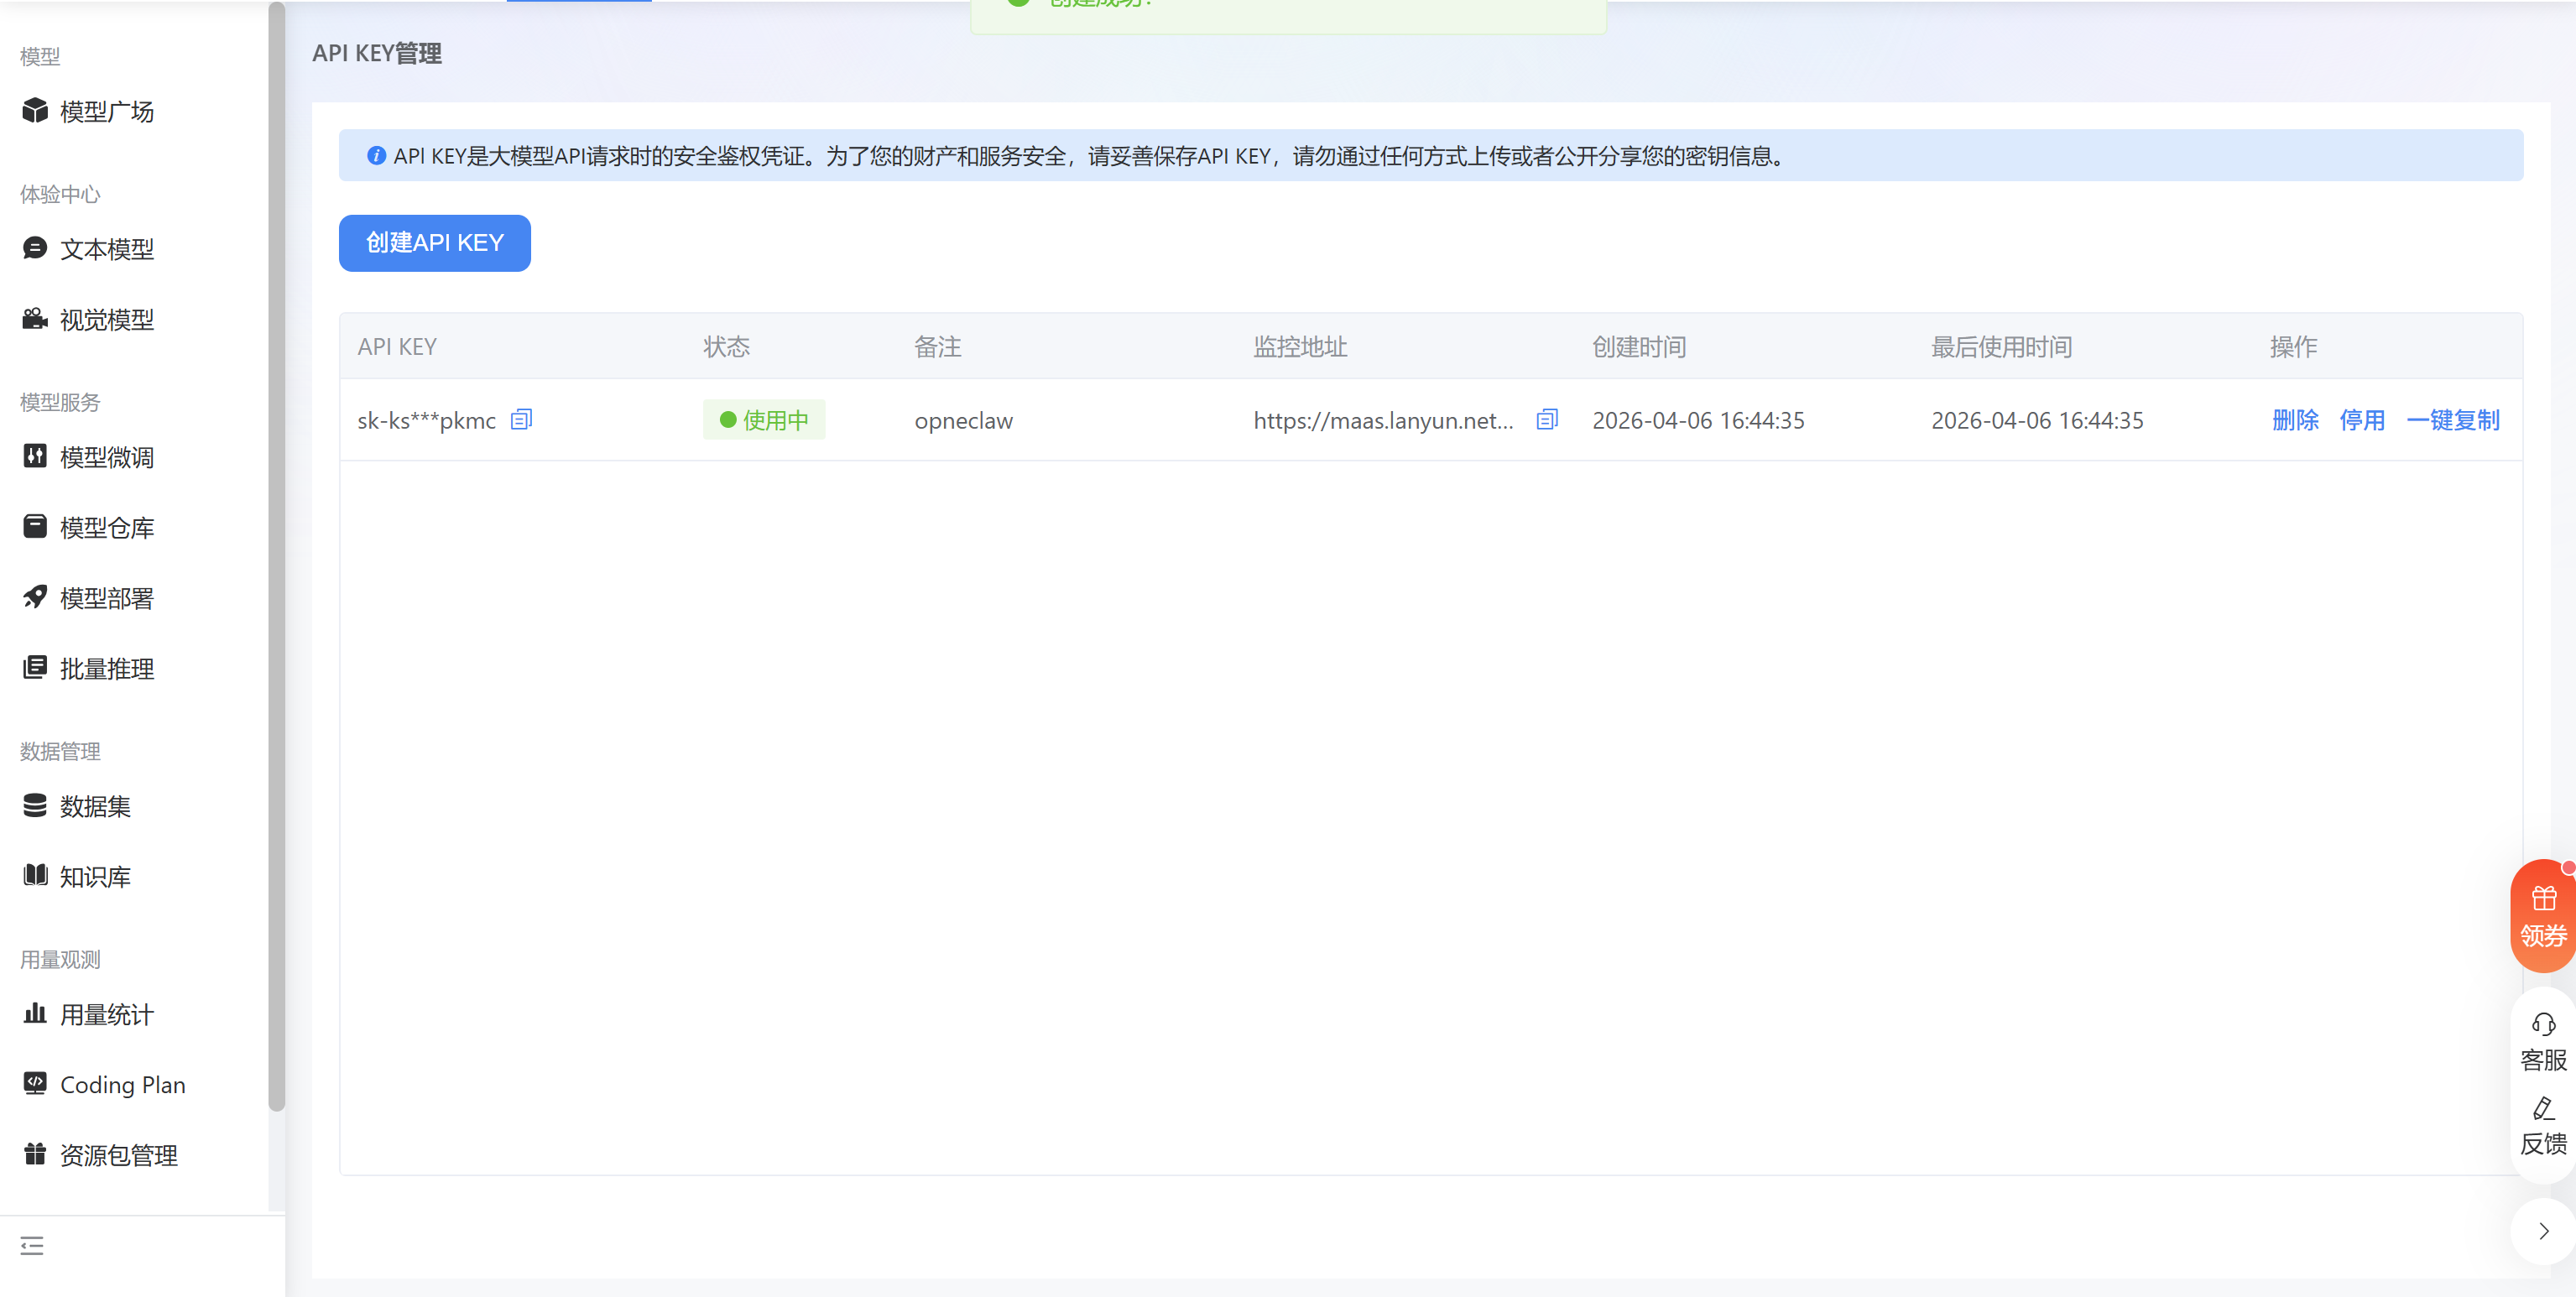
Task: Open the 反馈 feedback pencil icon
Action: tap(2543, 1126)
